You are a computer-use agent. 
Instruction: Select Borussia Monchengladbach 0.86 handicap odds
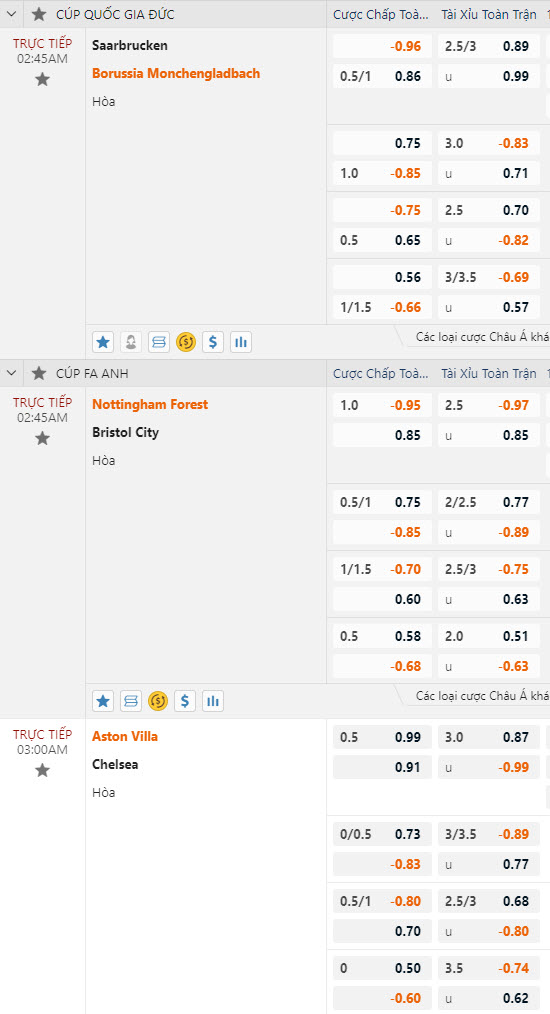tap(382, 76)
